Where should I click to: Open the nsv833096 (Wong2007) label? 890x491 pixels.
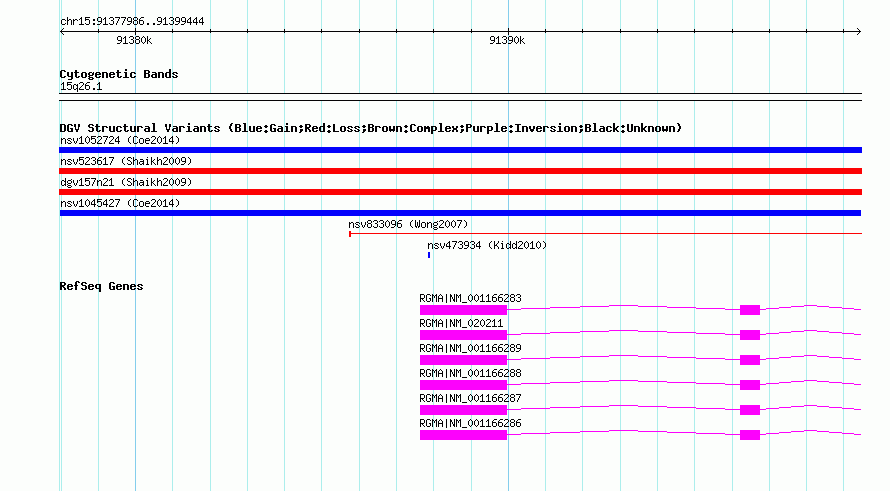(408, 224)
